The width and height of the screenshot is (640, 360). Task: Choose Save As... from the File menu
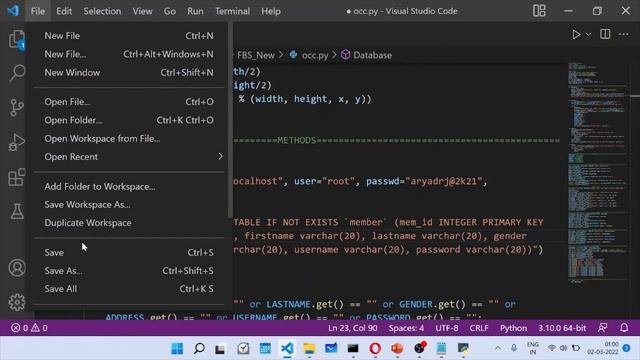129,271
